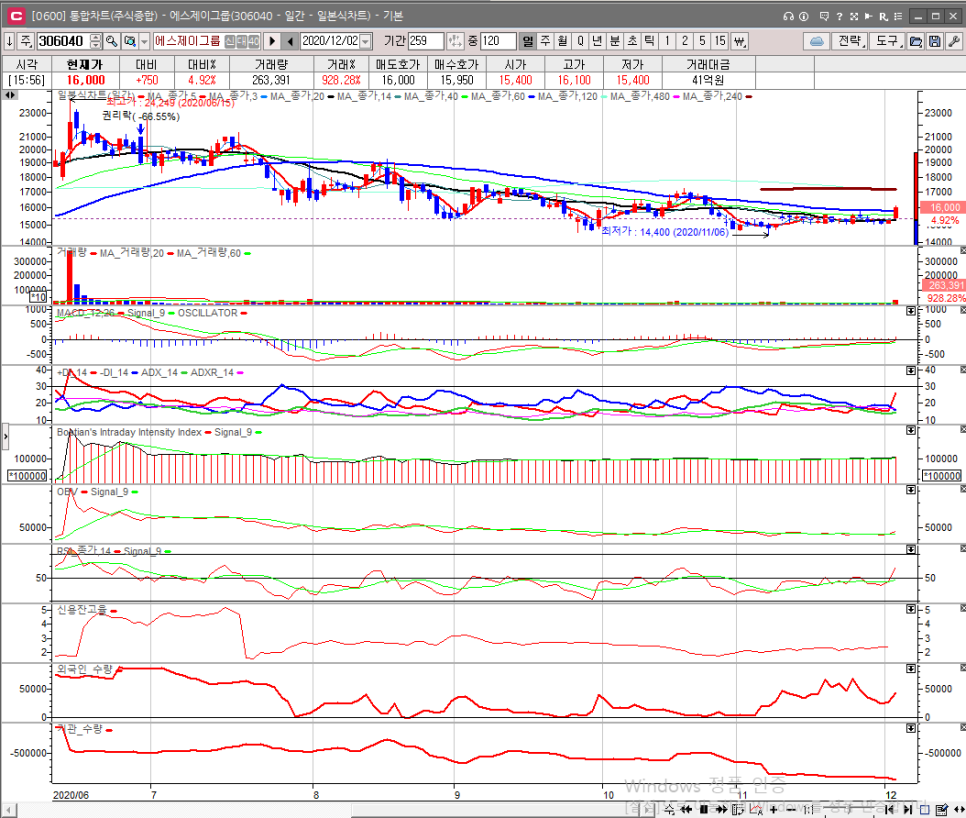Viewport: 966px width, 818px height.
Task: Collapse the Intraday Intensity Index panel arrow
Action: point(911,430)
